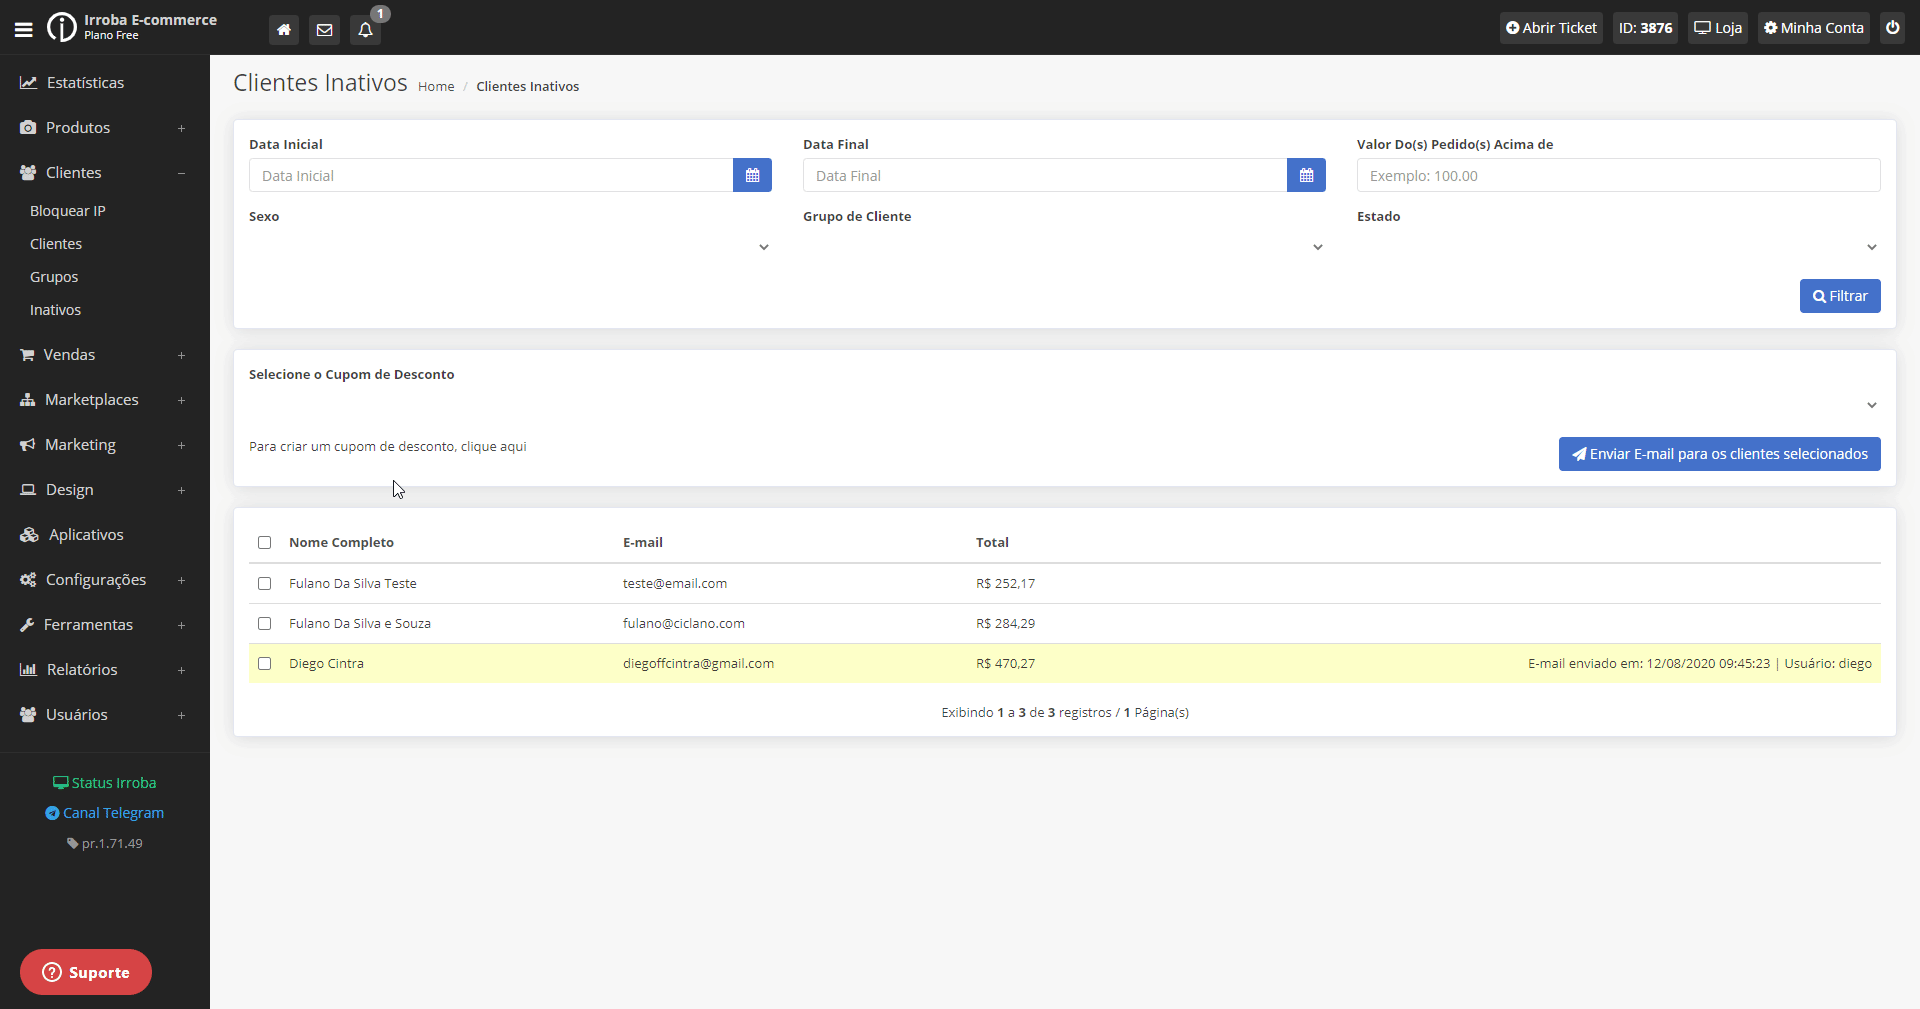
Task: Toggle the select-all checkbox in table header
Action: click(265, 543)
